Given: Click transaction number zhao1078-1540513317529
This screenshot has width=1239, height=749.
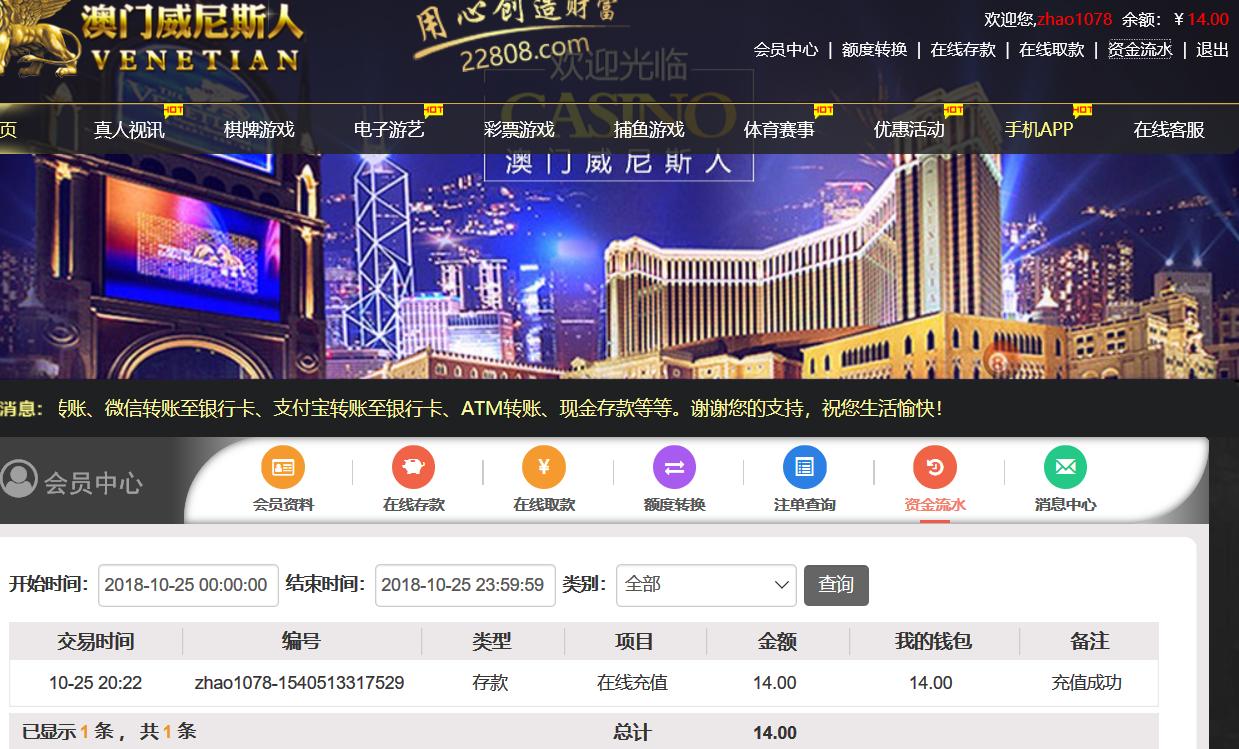Looking at the screenshot, I should click(x=300, y=683).
